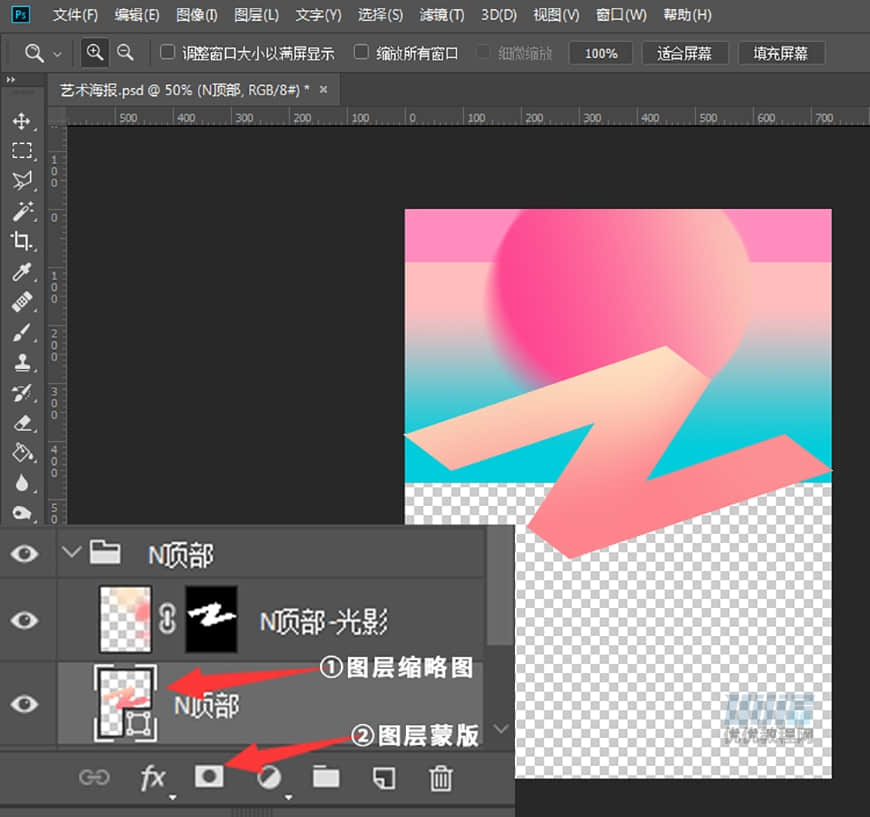Select the Eyedropper tool
Image resolution: width=870 pixels, height=817 pixels.
coord(22,273)
